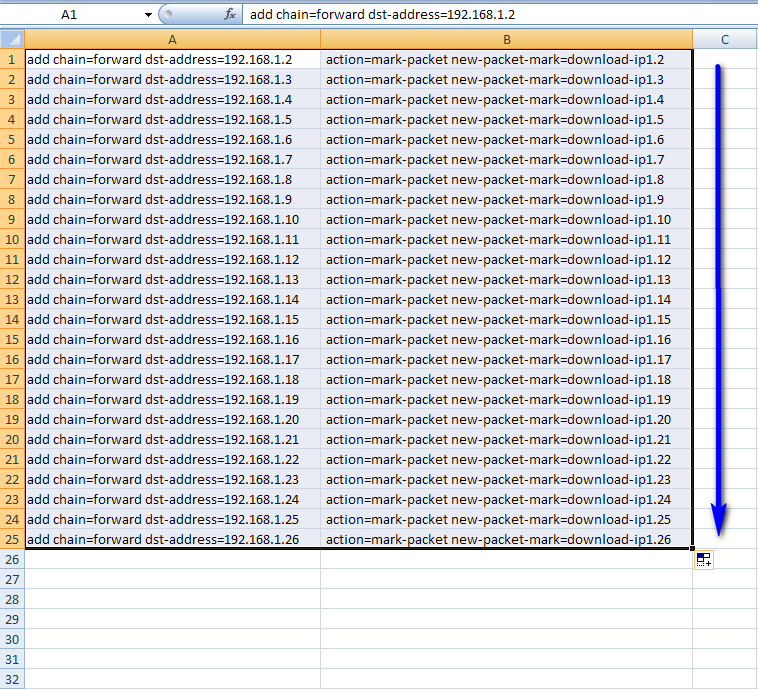758x689 pixels.
Task: Select cell ending download-ip1.14
Action: pyautogui.click(x=507, y=299)
